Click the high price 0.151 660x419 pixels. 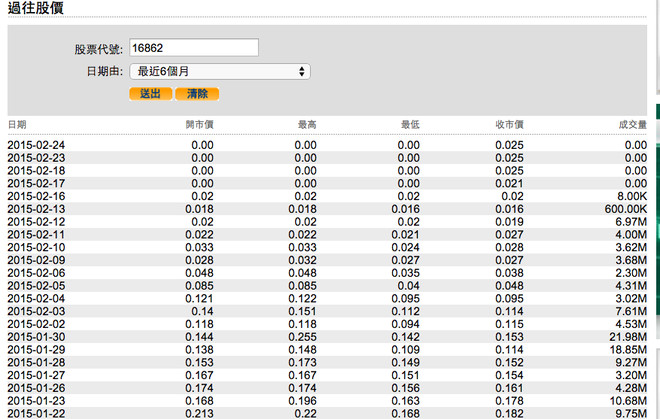(302, 311)
